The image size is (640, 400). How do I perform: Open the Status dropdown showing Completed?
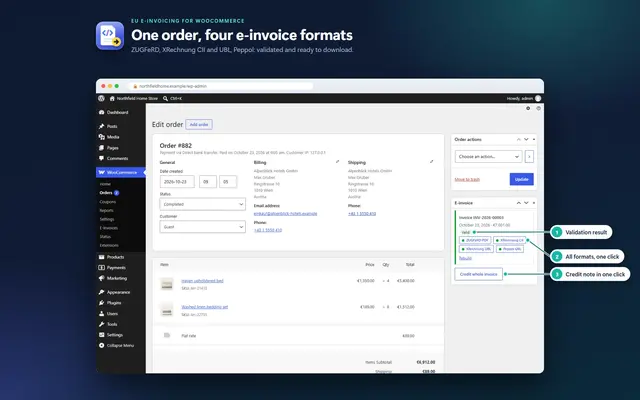click(202, 204)
